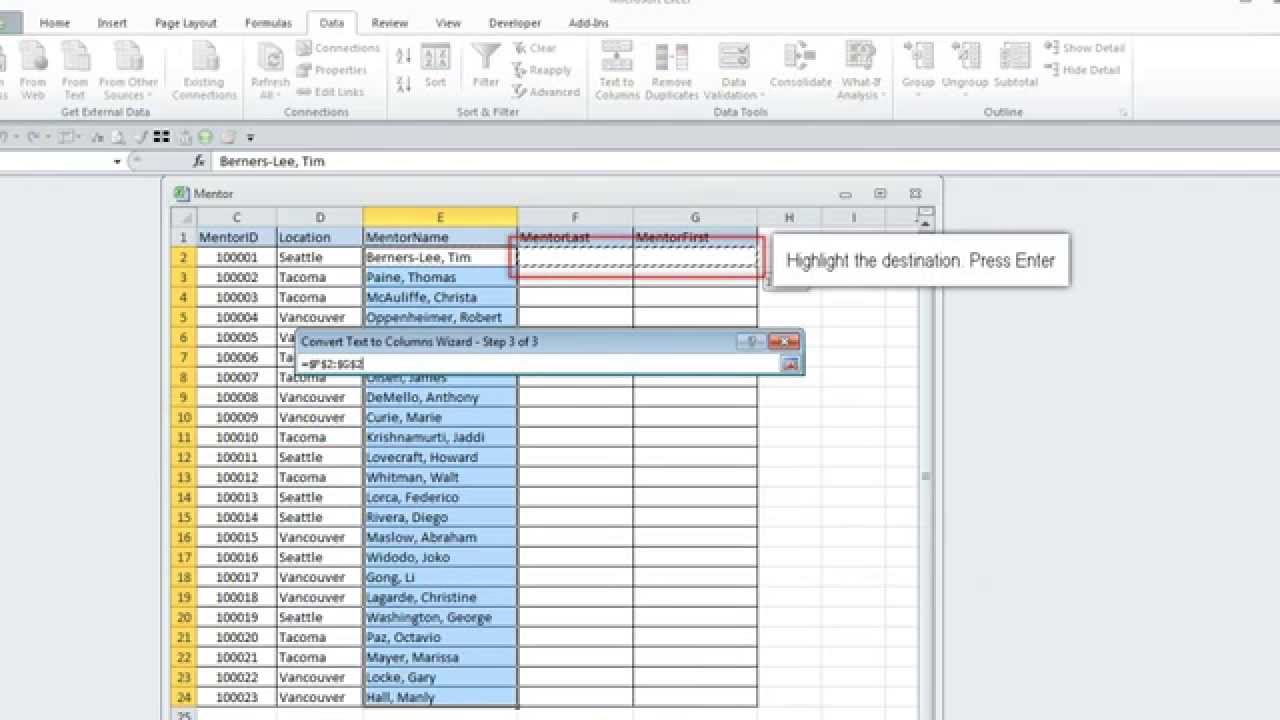
Task: Switch to the Add-Ins tab
Action: click(x=588, y=23)
